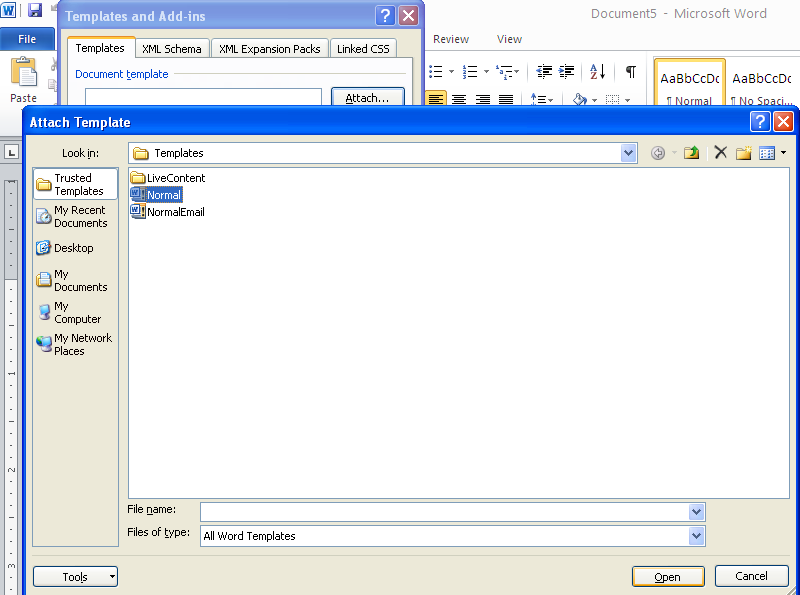The image size is (800, 595).
Task: Click the Paste icon in Word ribbon
Action: click(x=23, y=72)
